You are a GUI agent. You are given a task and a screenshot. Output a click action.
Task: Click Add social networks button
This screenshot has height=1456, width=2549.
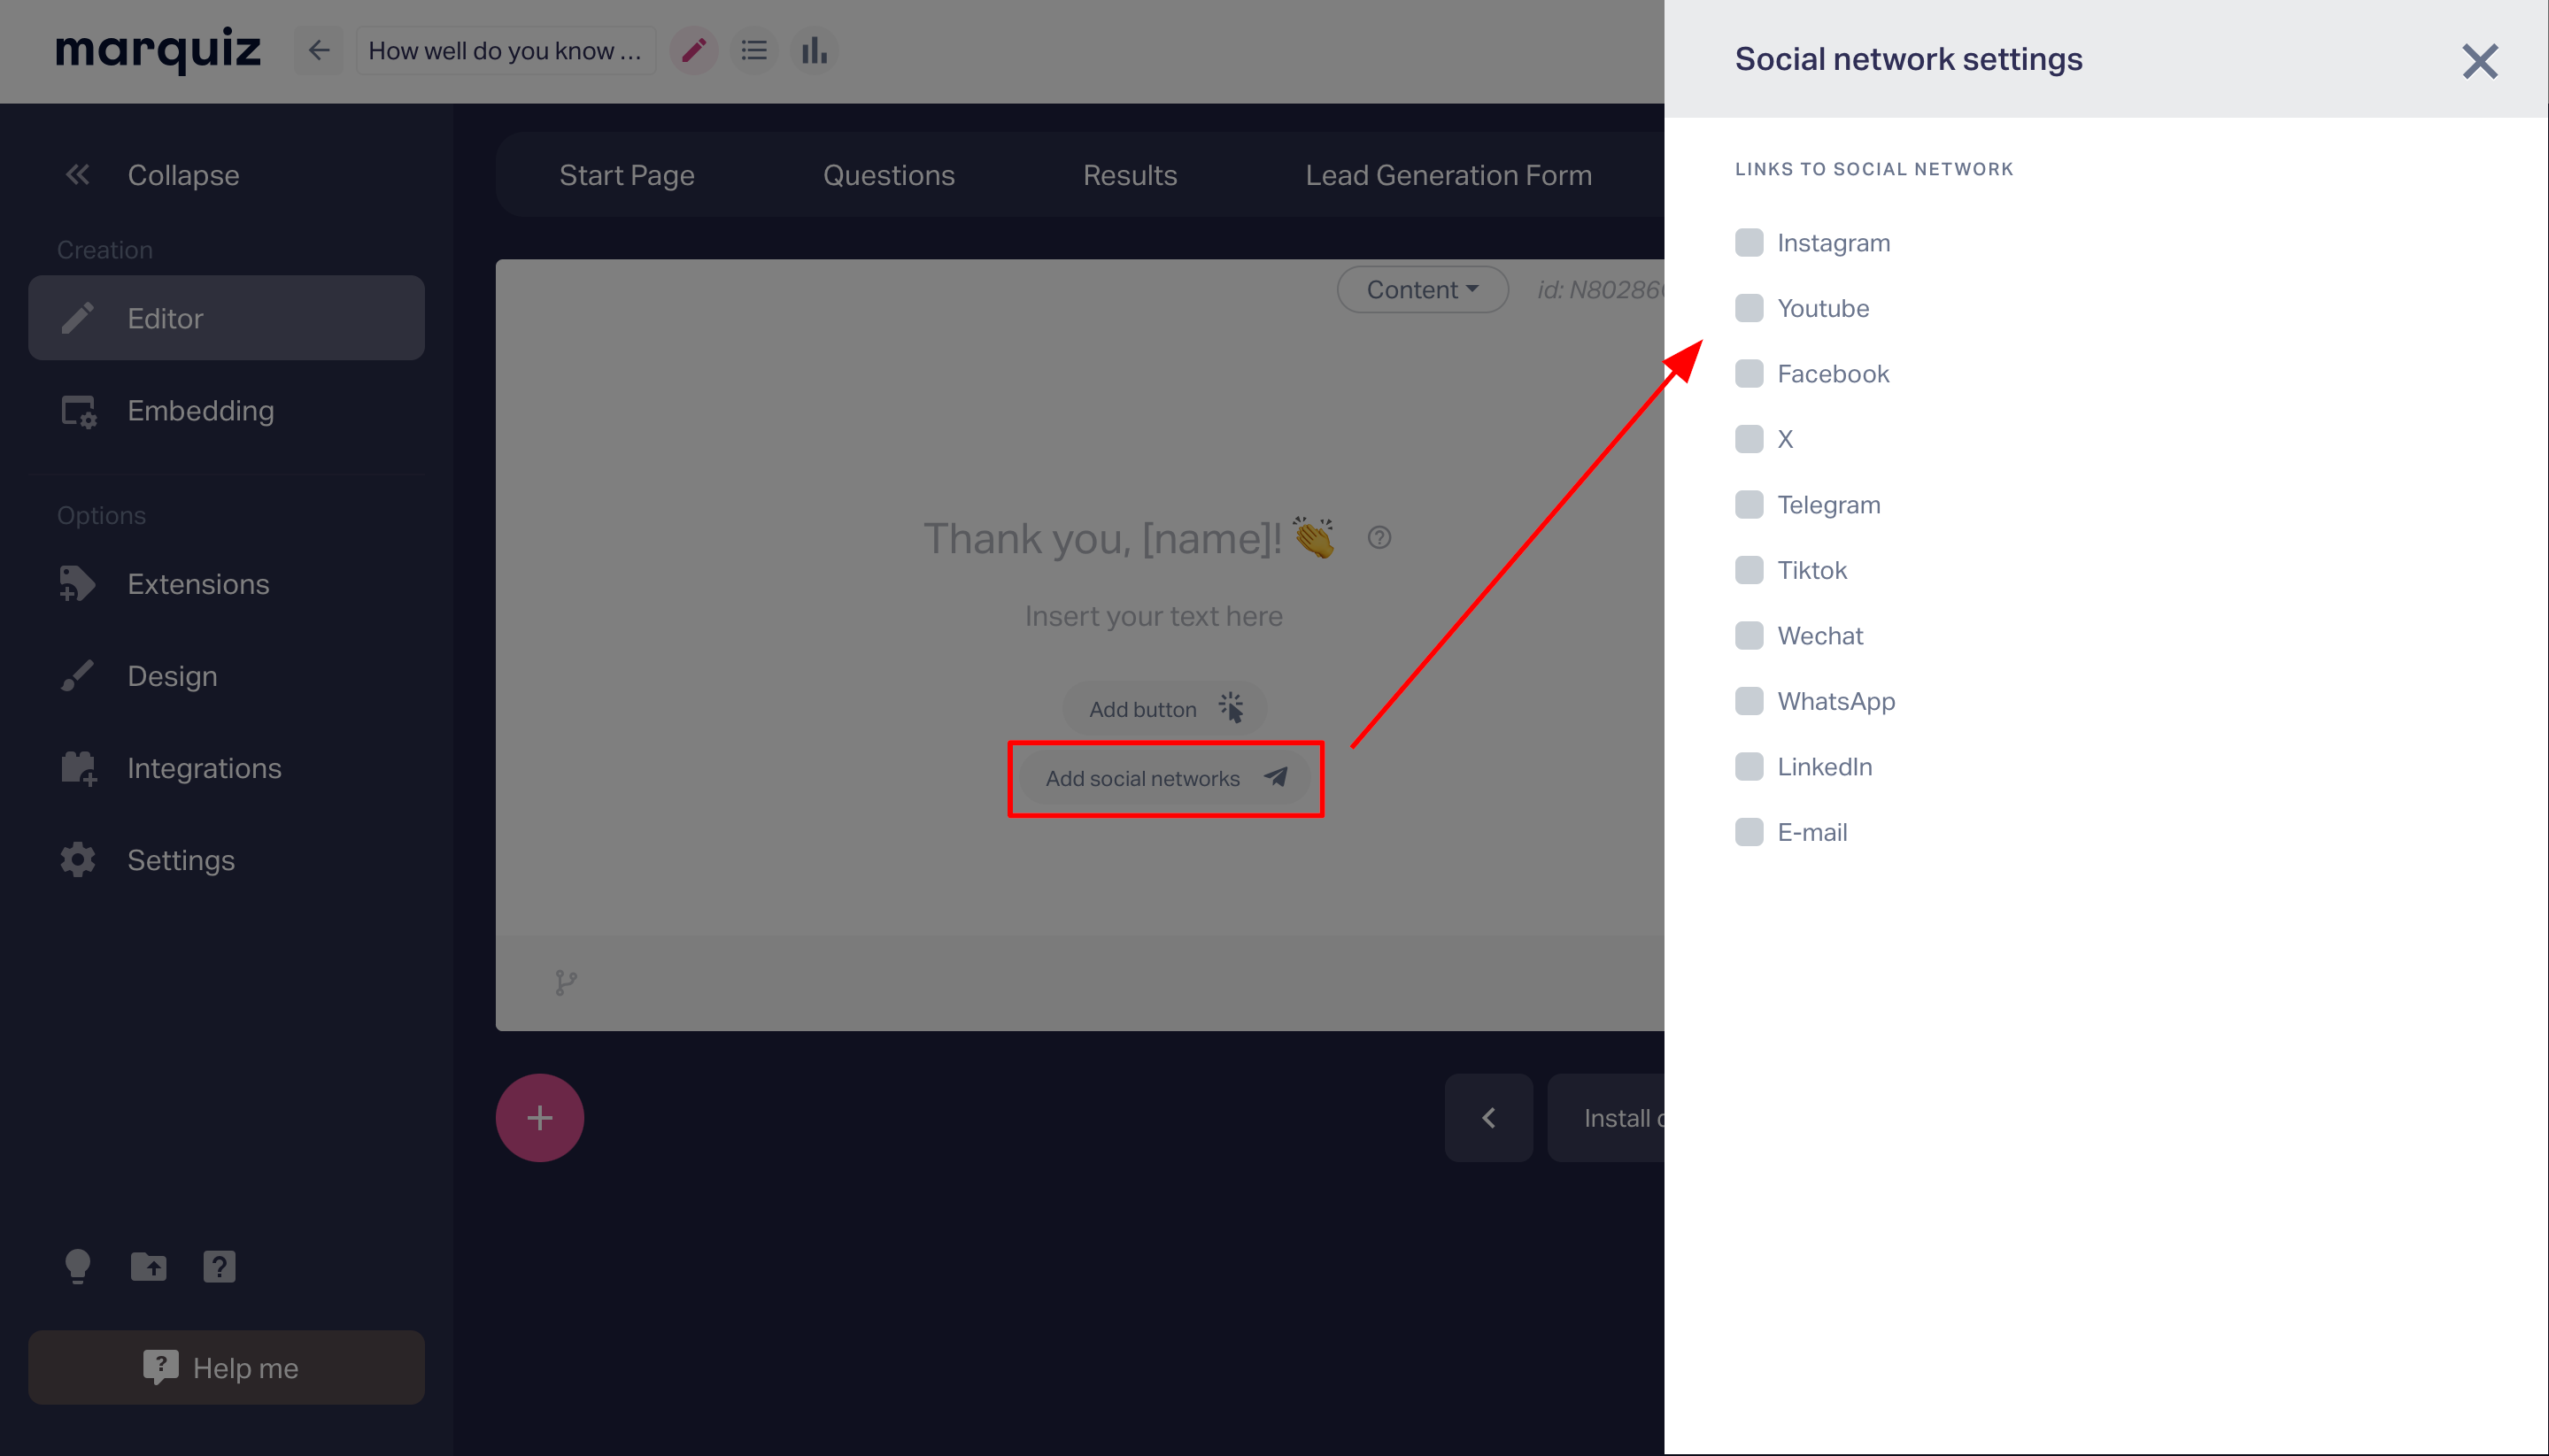[1164, 777]
